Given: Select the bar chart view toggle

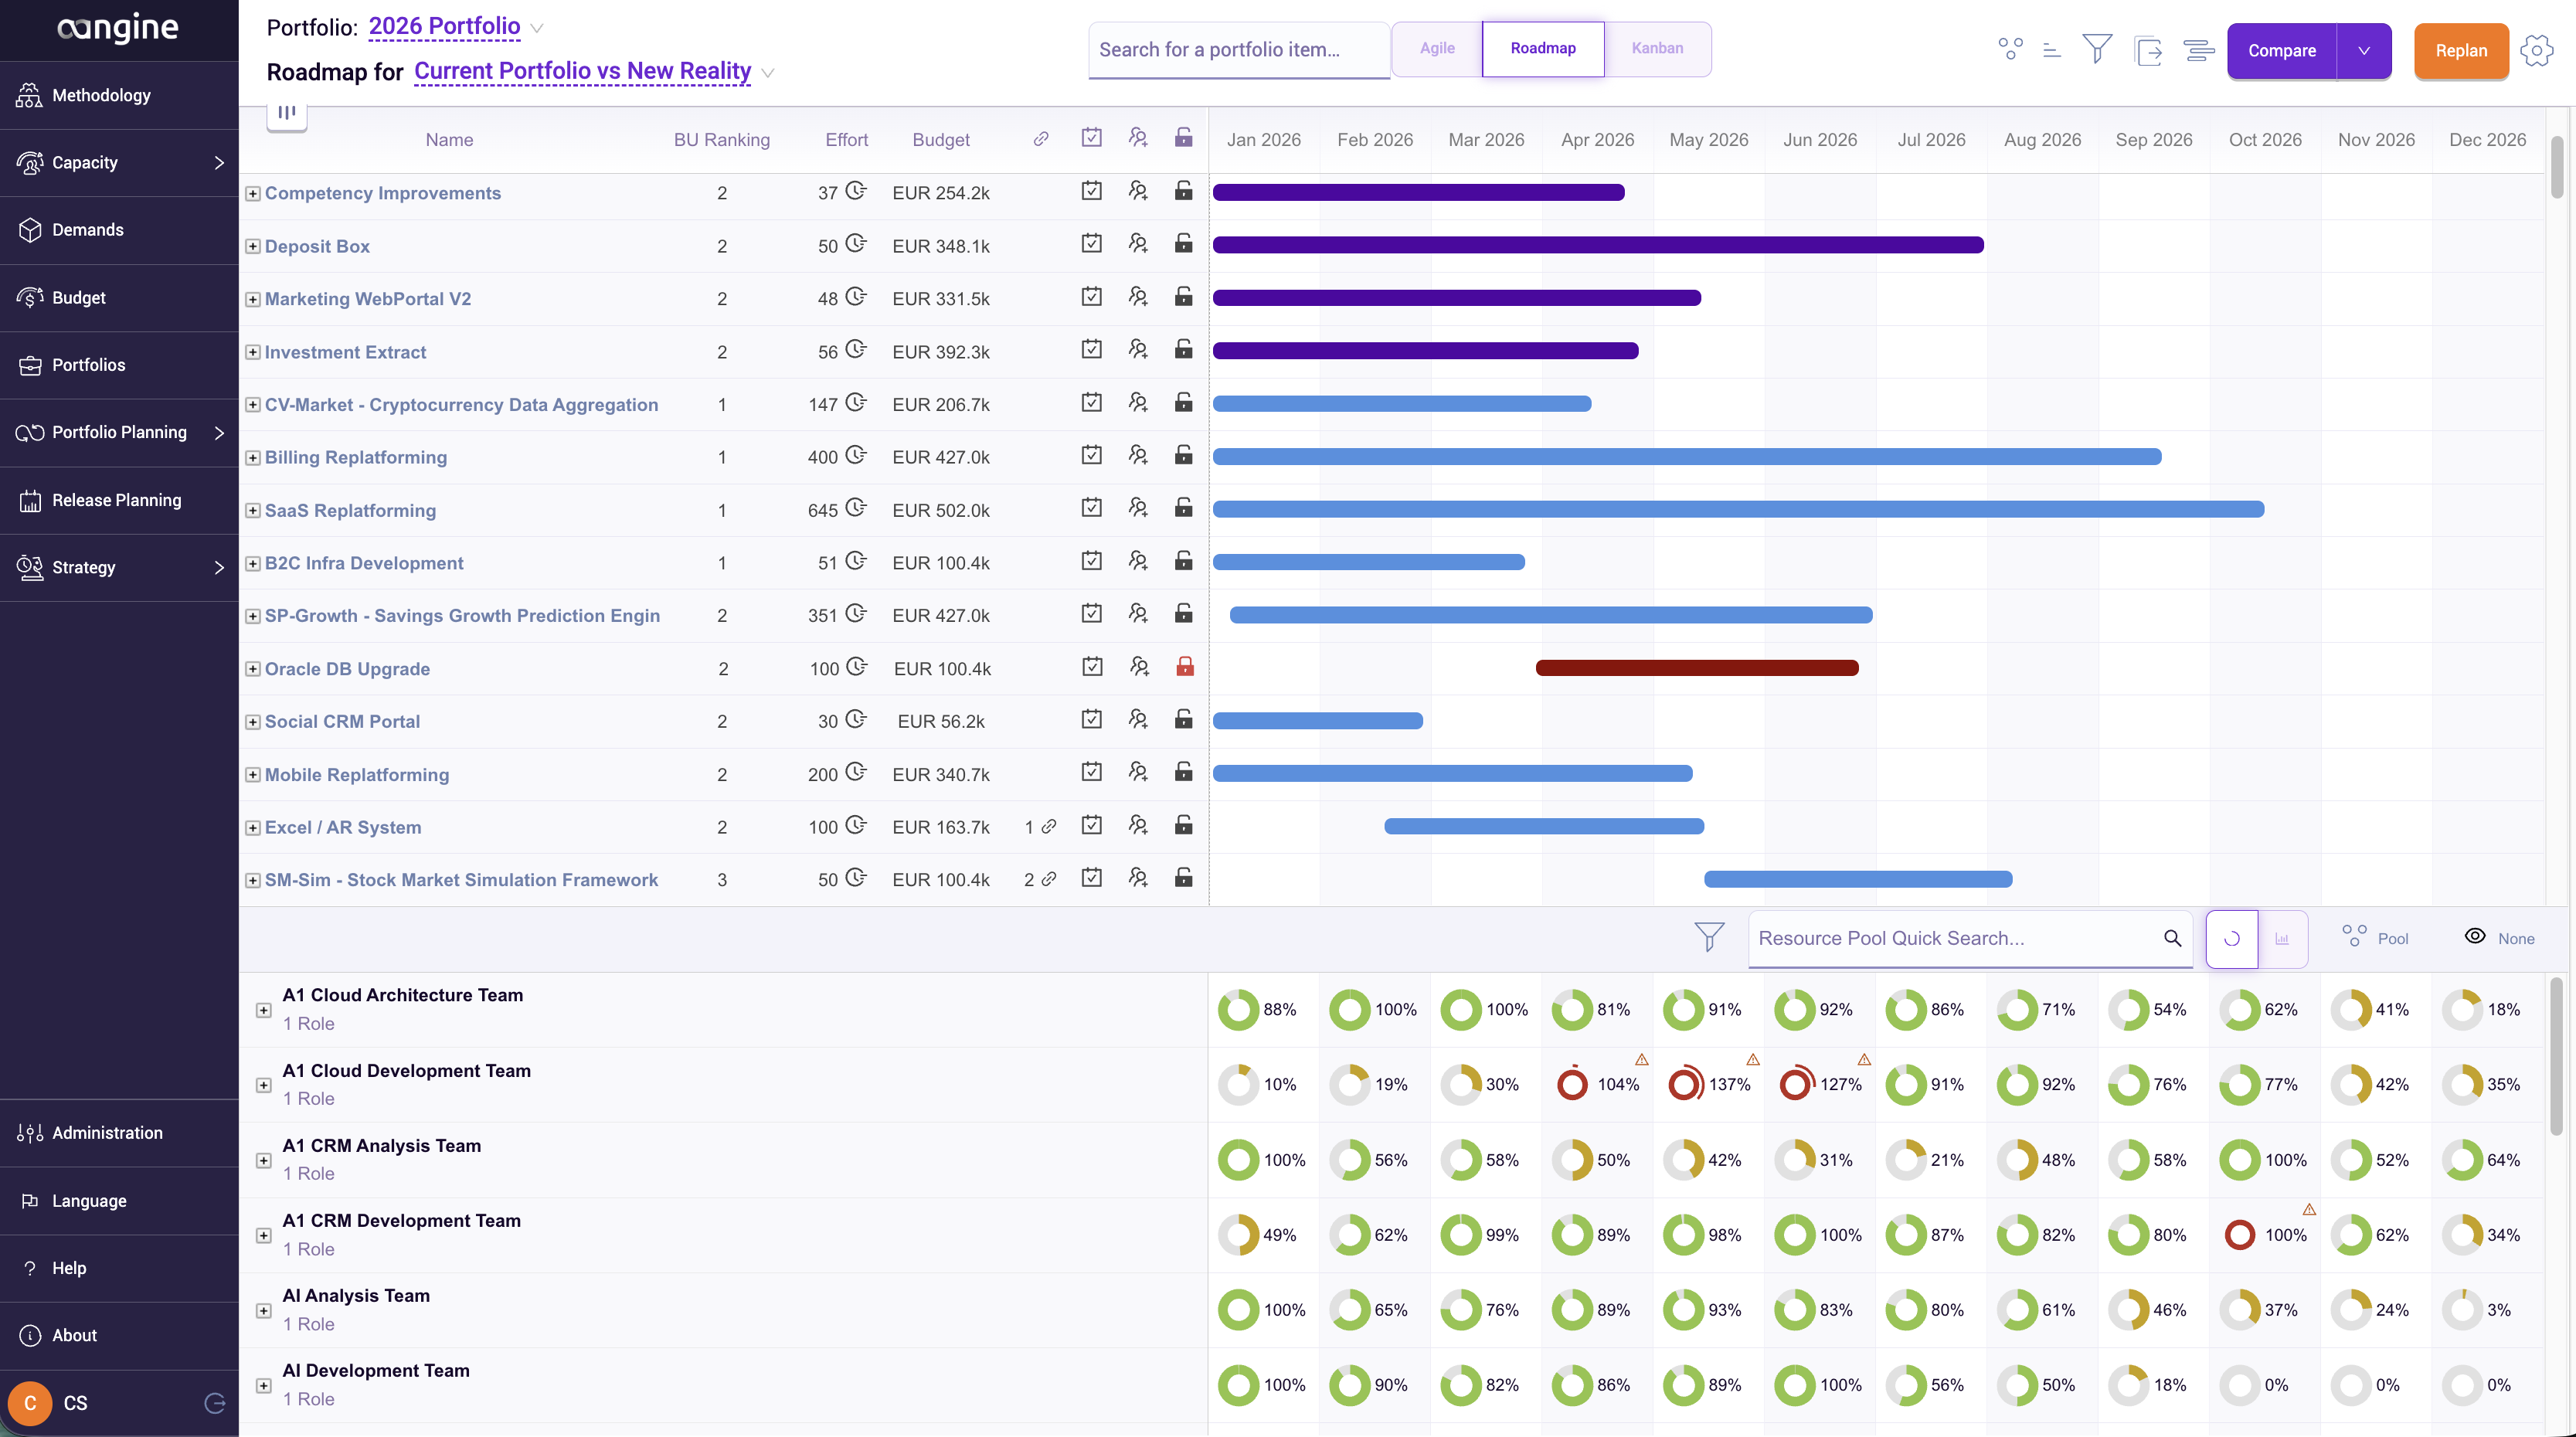Looking at the screenshot, I should click(x=2282, y=939).
